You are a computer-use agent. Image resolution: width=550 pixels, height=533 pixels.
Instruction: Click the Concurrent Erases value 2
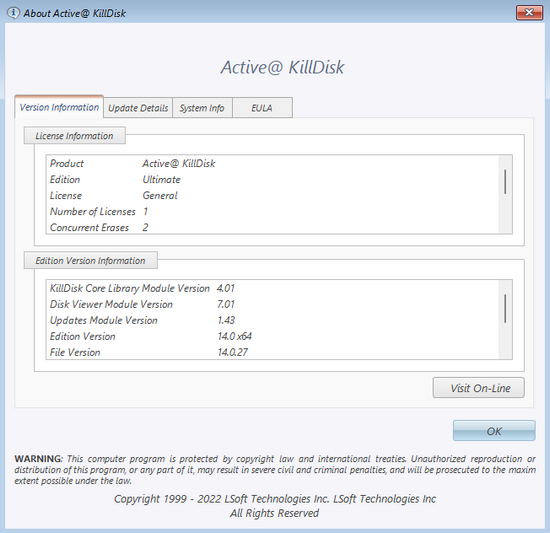point(145,228)
